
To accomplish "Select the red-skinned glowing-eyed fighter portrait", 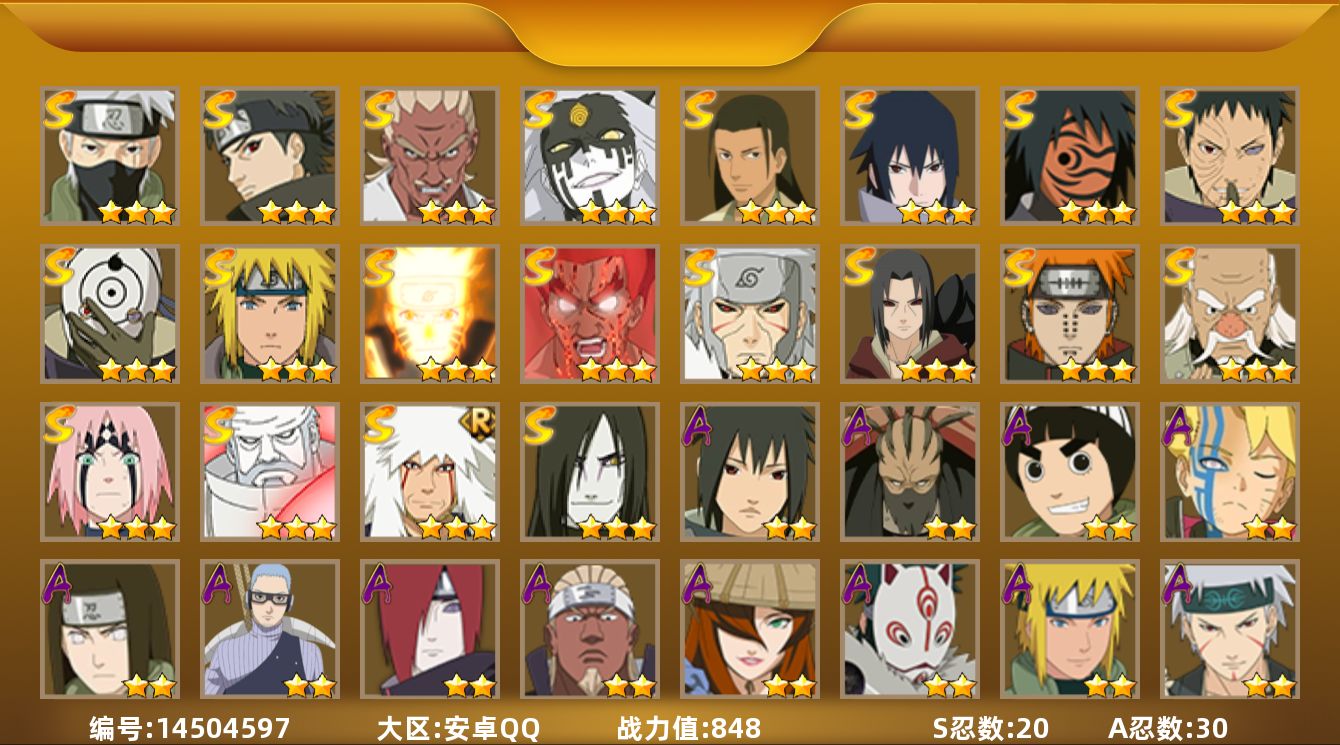I will coord(590,314).
